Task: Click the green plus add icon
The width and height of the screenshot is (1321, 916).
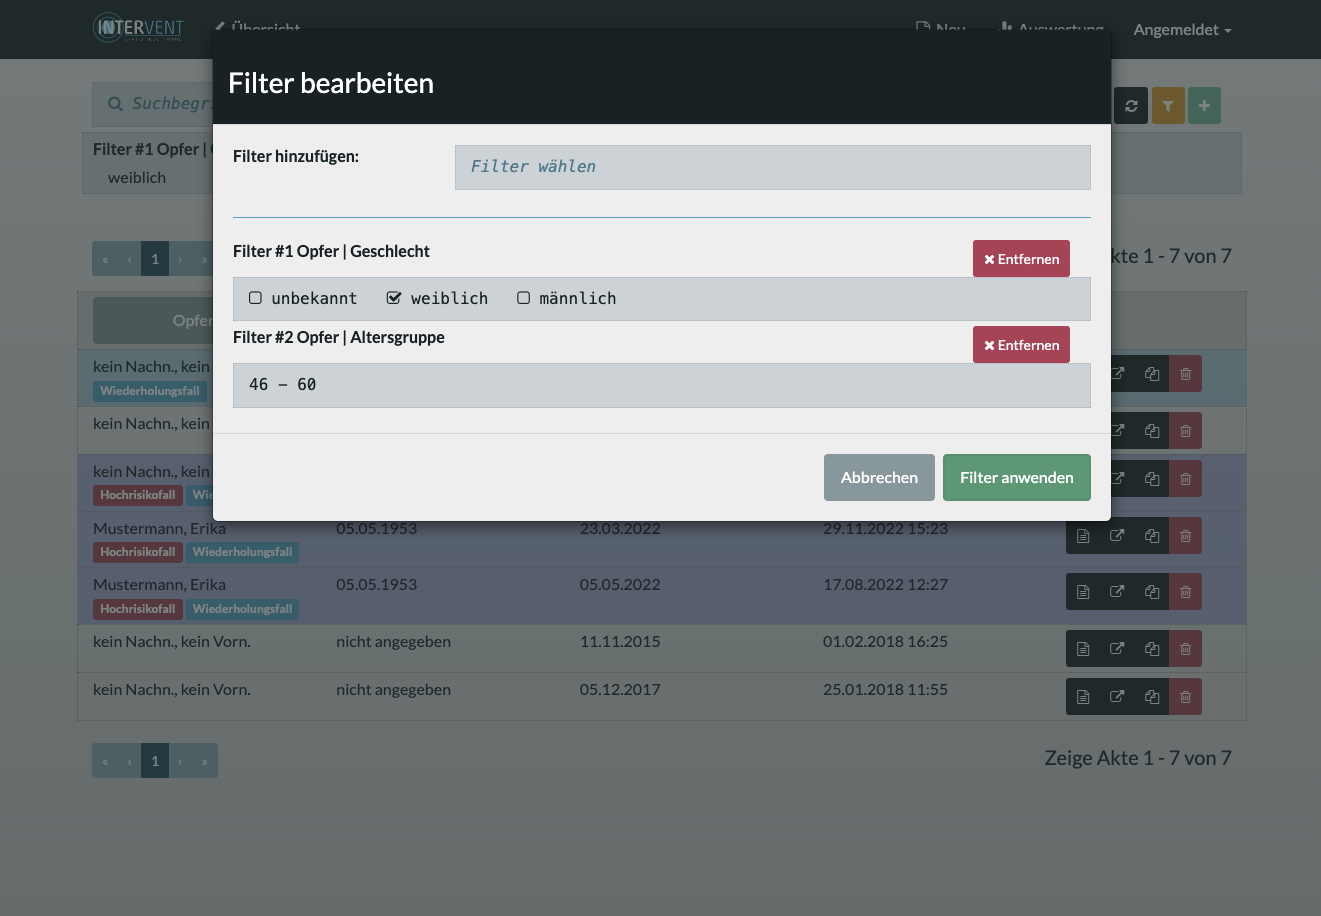Action: click(1204, 105)
